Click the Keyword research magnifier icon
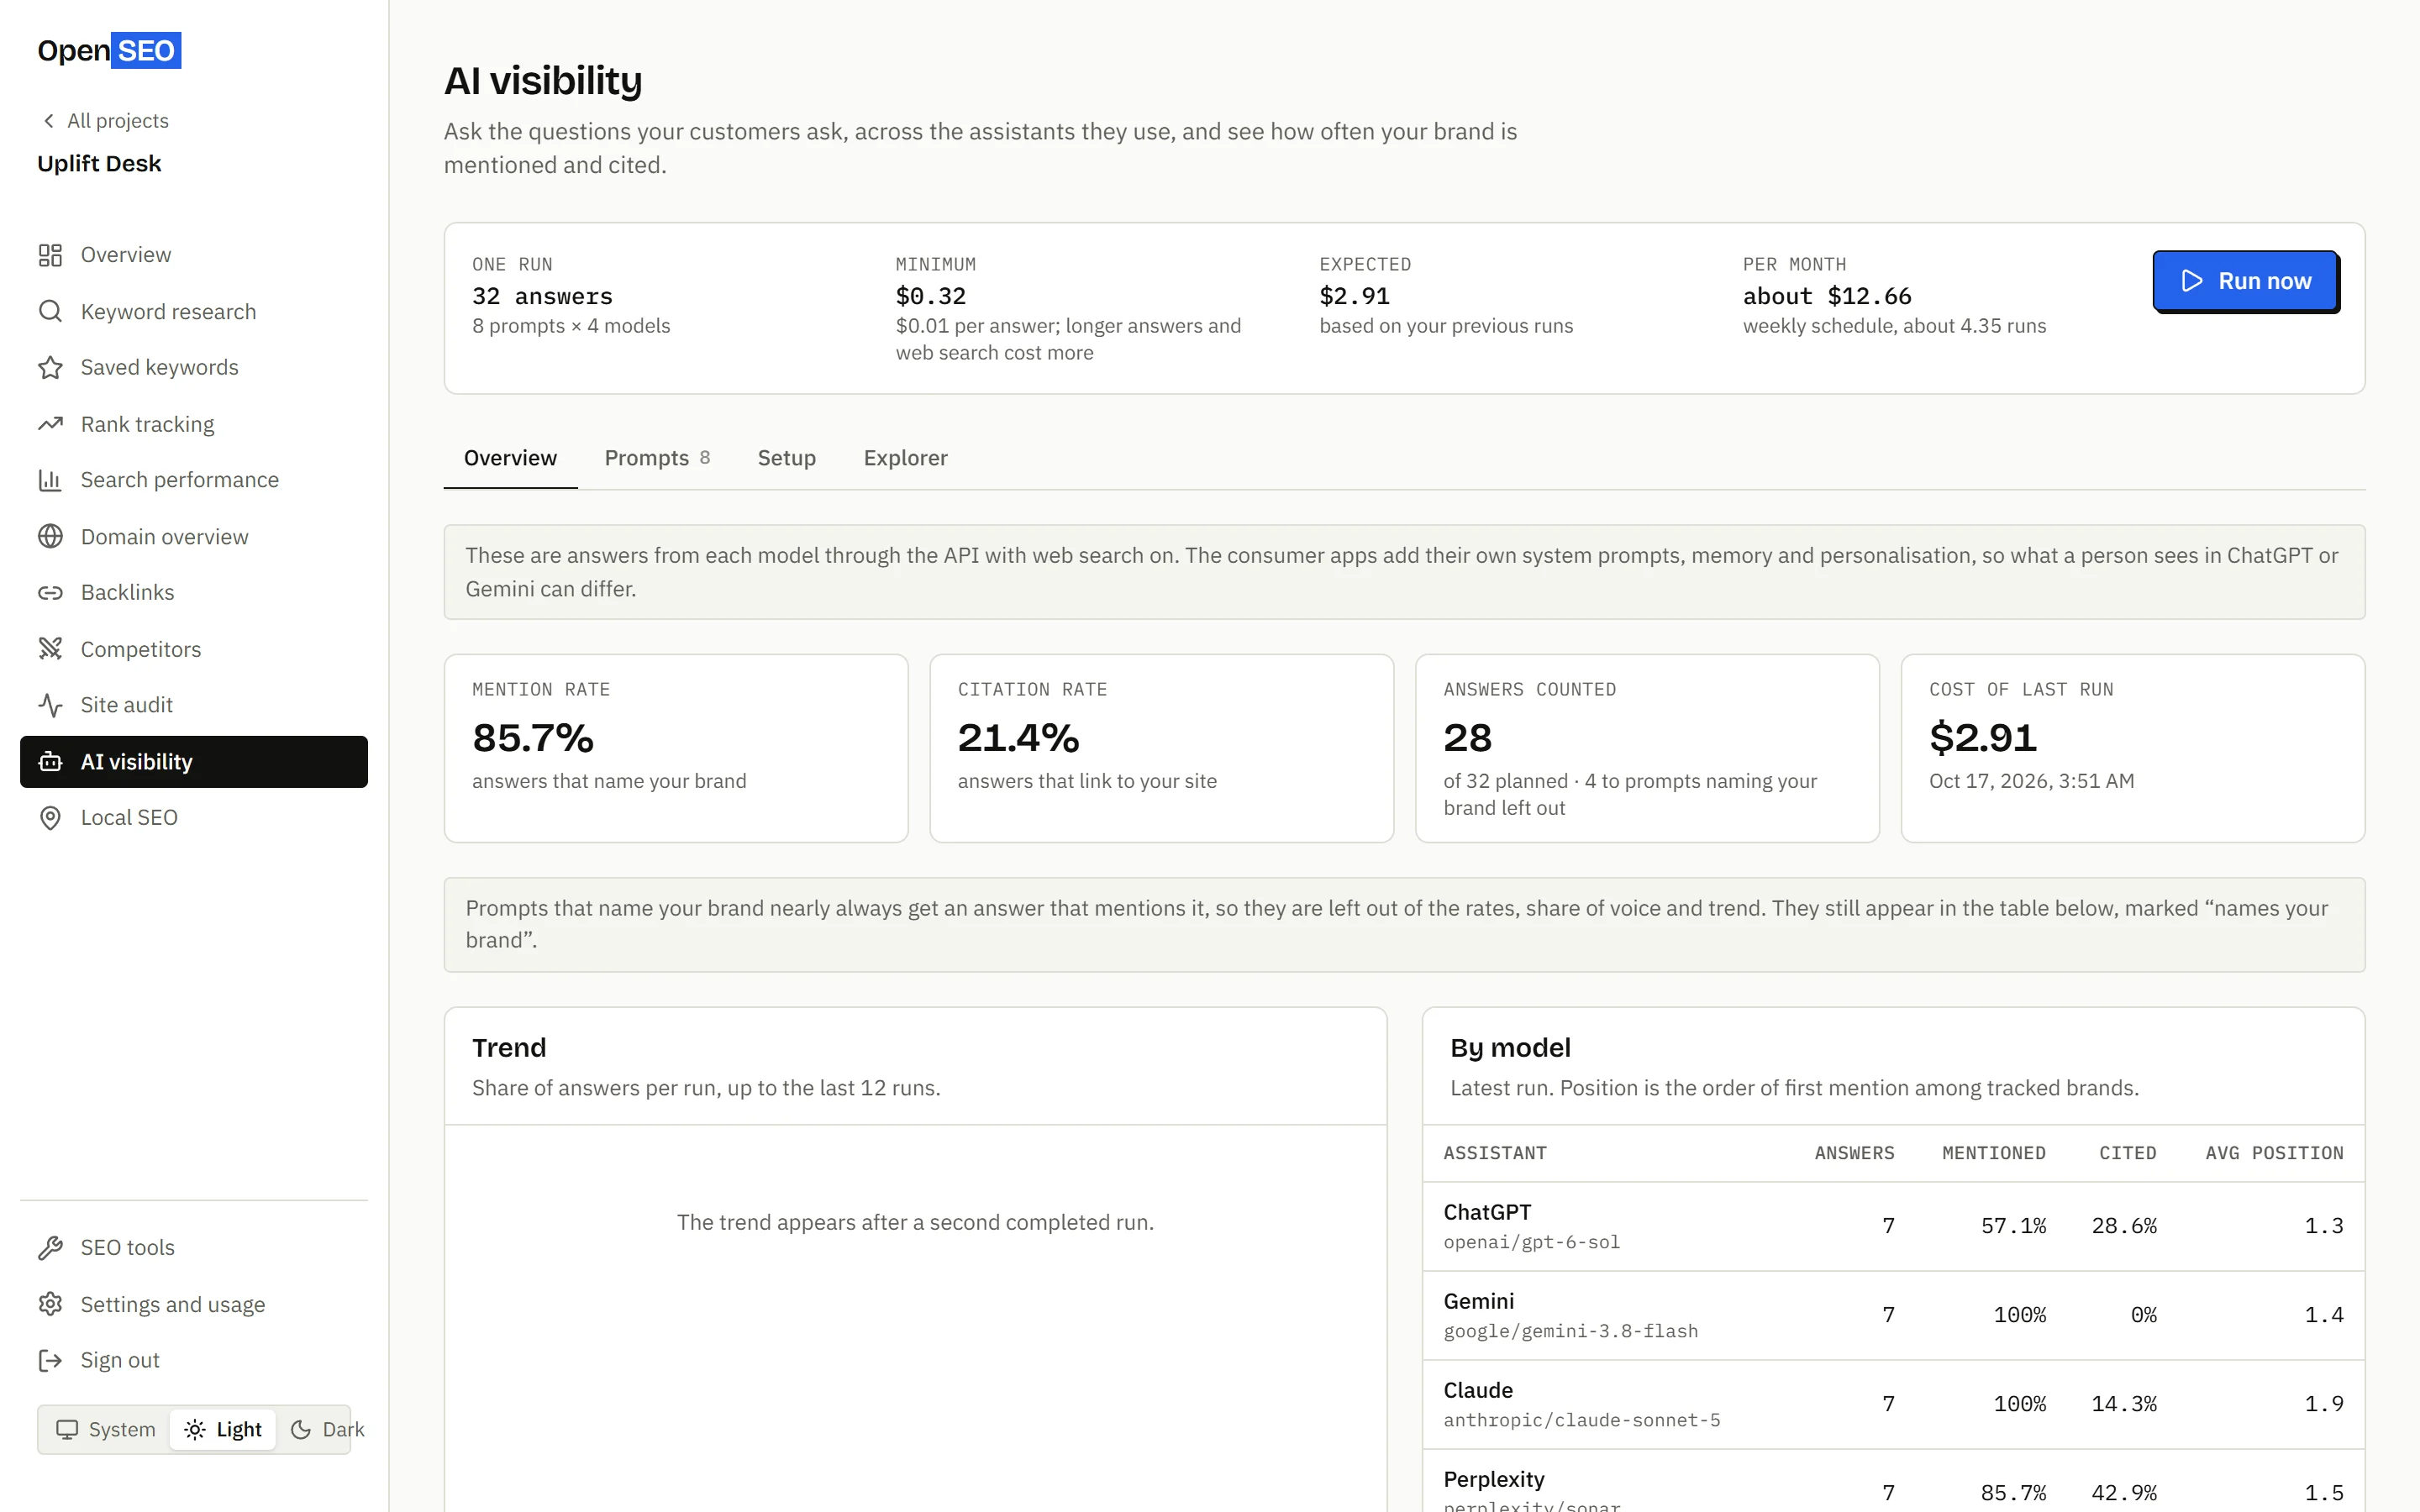 pos(50,311)
